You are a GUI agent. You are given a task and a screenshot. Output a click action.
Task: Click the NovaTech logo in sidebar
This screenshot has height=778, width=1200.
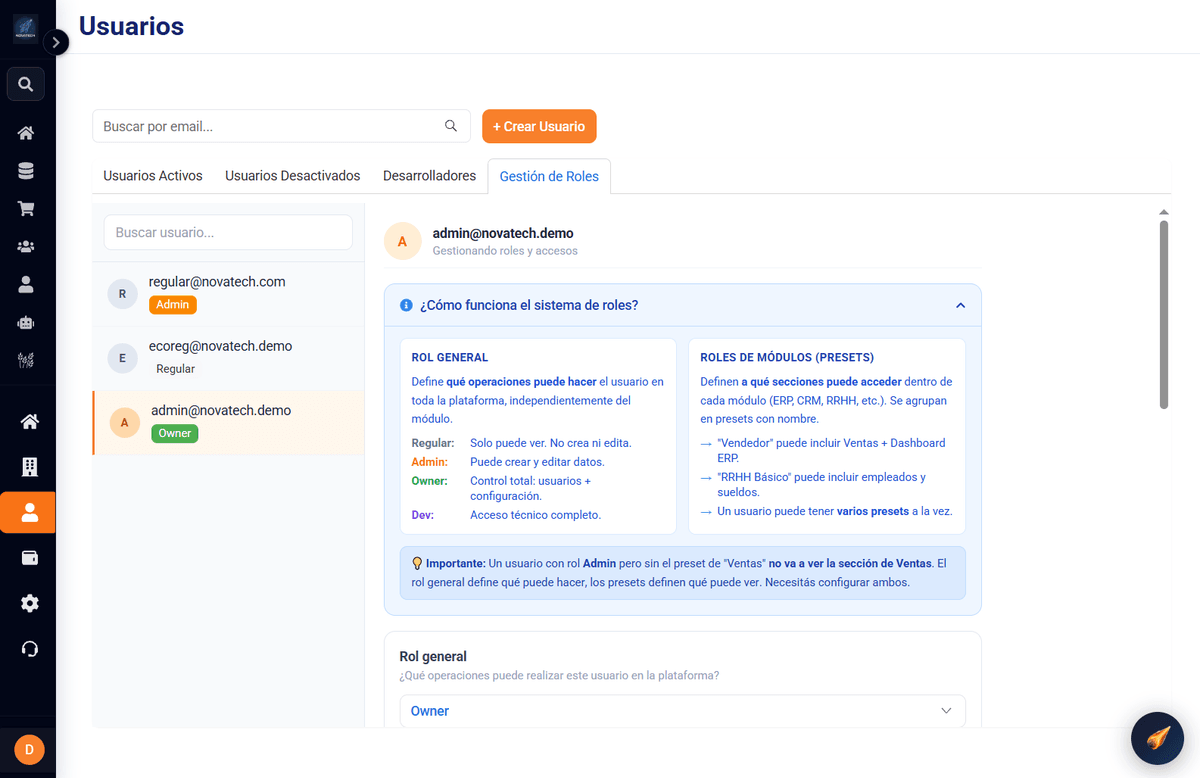tap(26, 28)
